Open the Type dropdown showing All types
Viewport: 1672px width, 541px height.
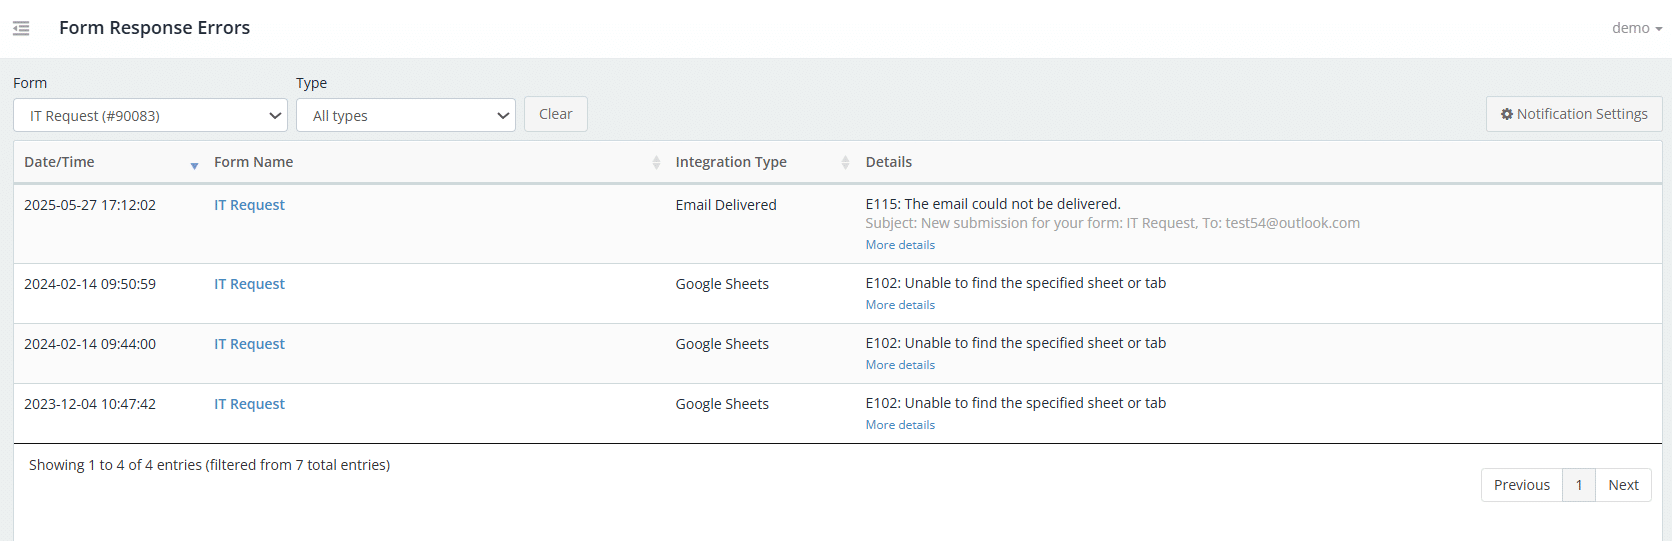[406, 115]
